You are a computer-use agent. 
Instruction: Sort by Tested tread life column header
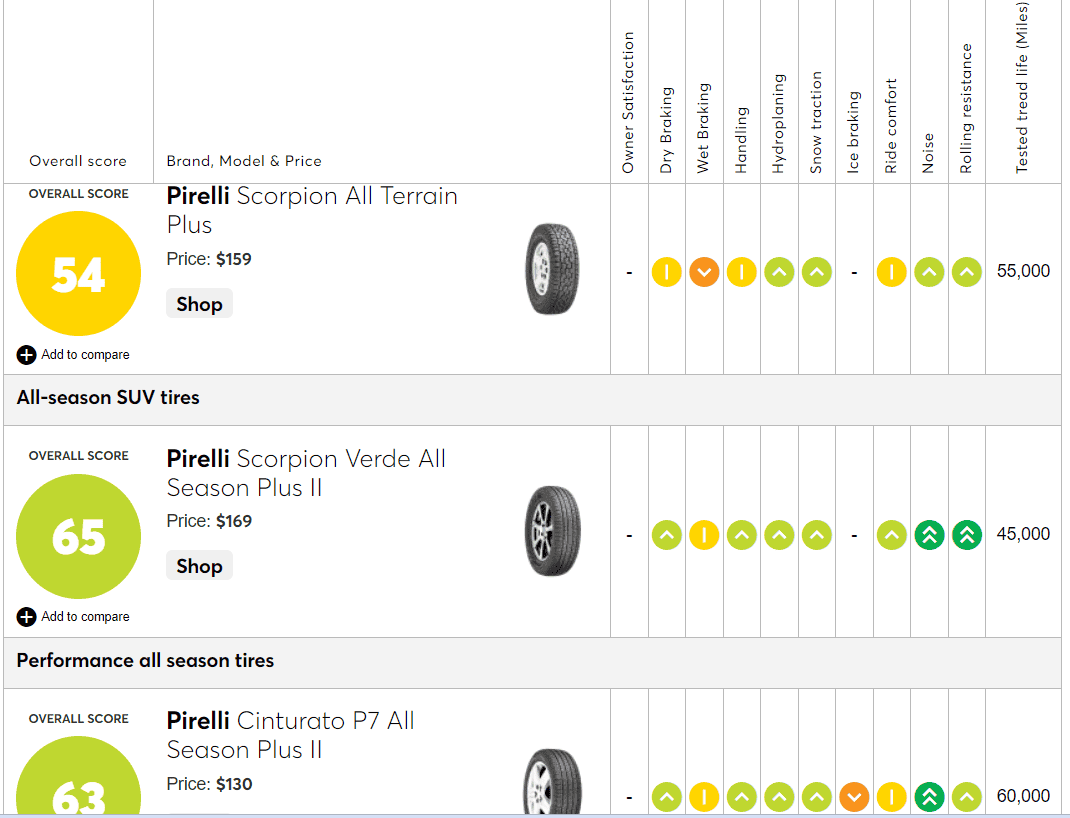(x=1022, y=90)
